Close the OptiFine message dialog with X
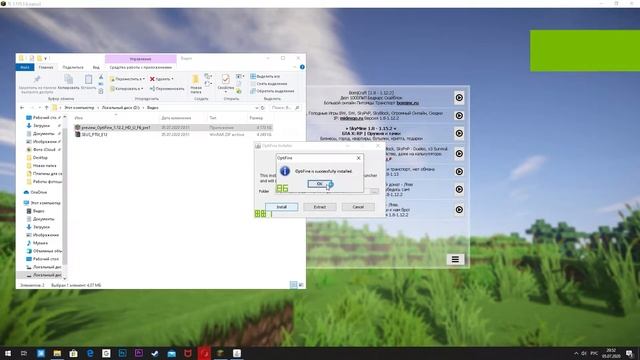 coord(358,158)
